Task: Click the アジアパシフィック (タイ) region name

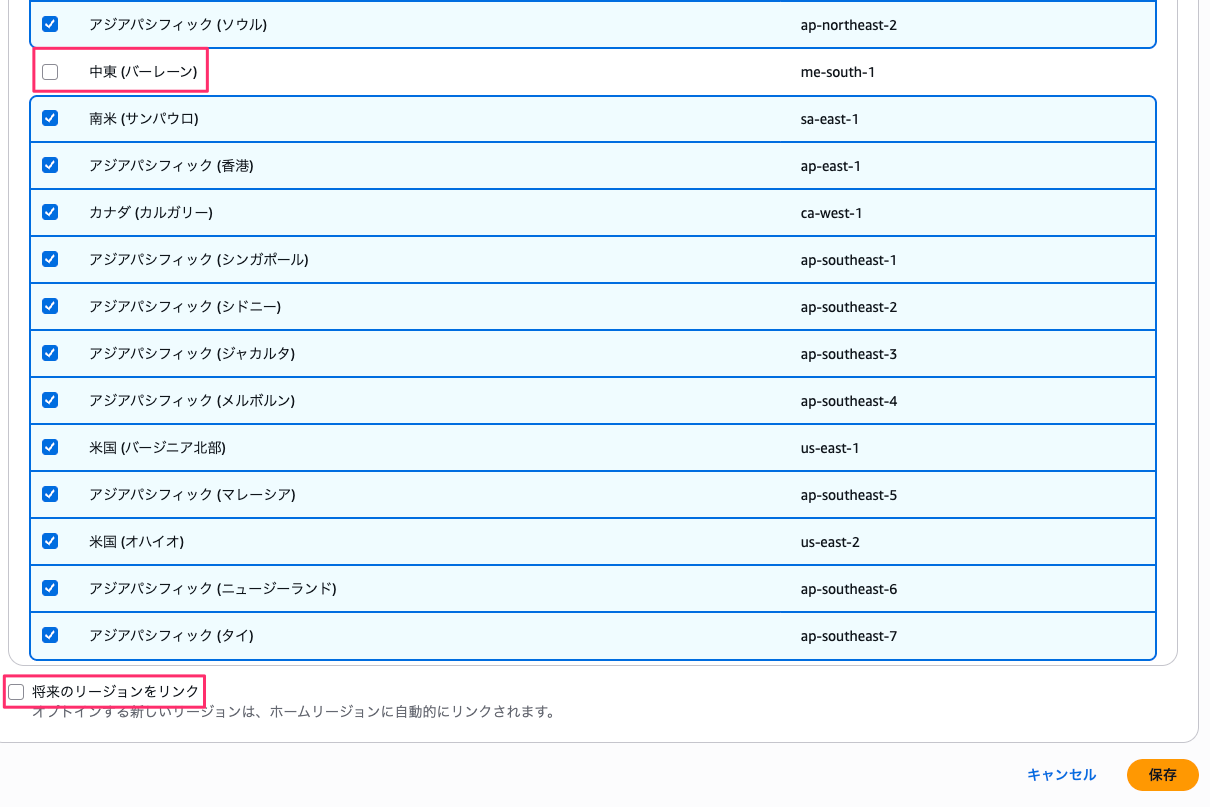Action: click(171, 636)
